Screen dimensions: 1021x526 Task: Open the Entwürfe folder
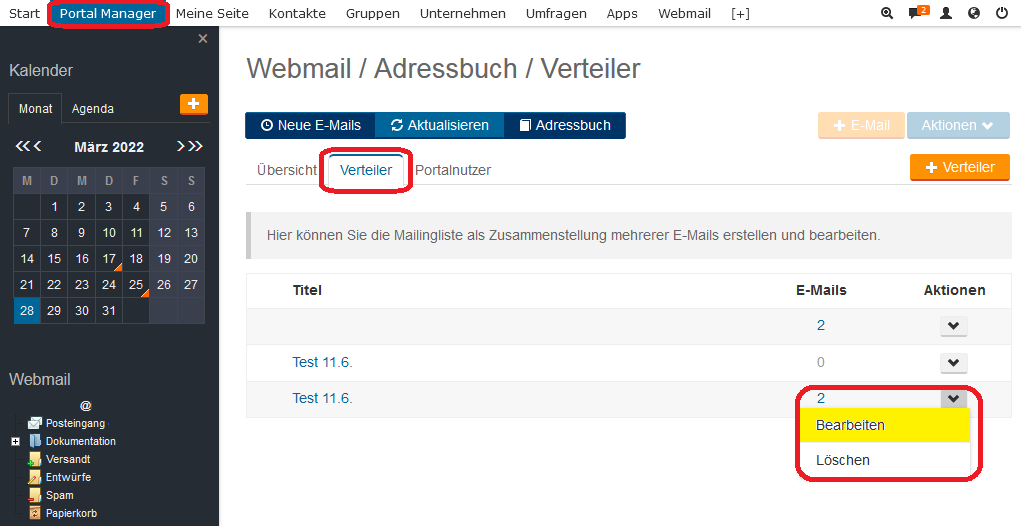[68, 477]
